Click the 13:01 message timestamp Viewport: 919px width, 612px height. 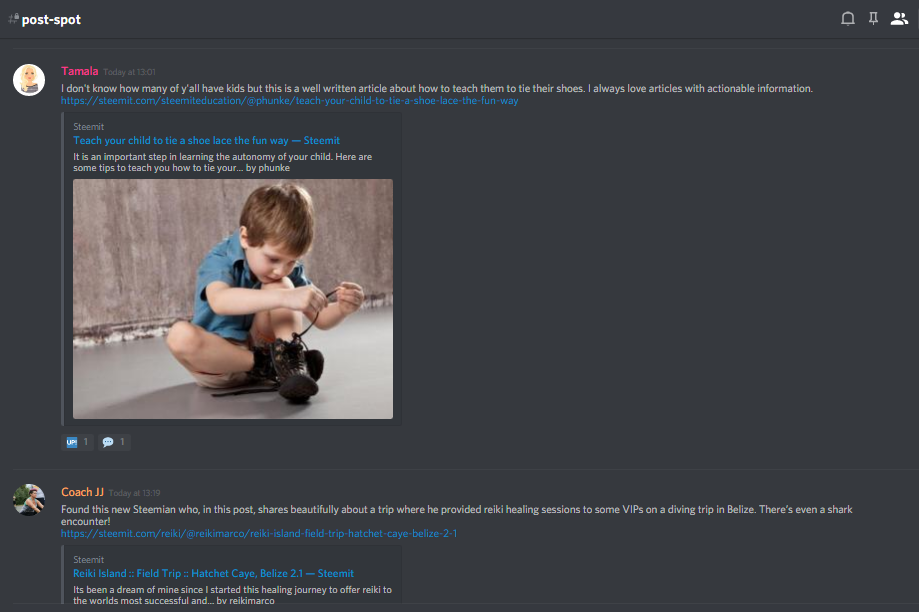click(x=130, y=72)
